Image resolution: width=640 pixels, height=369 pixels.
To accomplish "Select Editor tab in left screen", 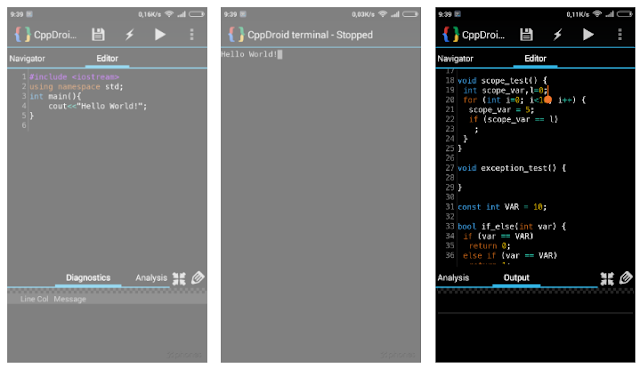I will coord(107,59).
